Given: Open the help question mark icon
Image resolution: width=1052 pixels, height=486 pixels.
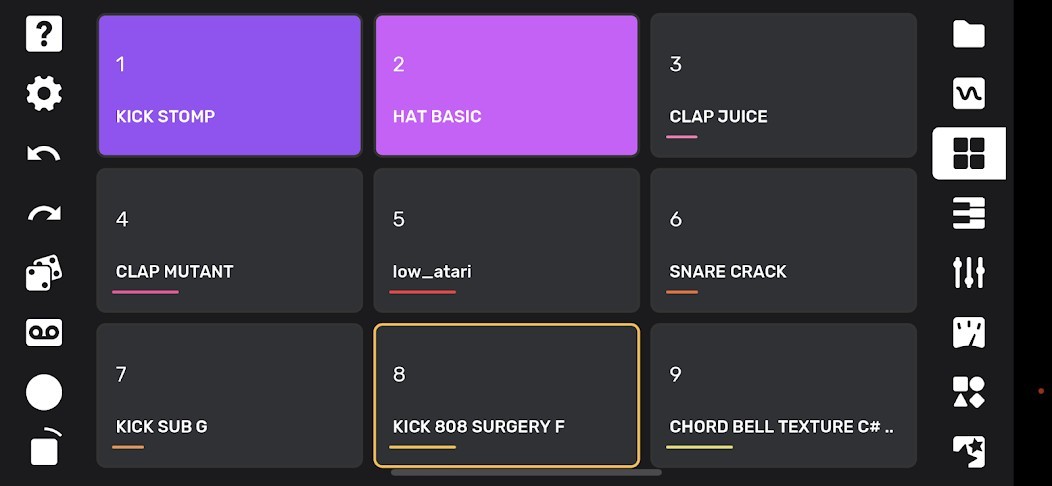Looking at the screenshot, I should pyautogui.click(x=44, y=34).
